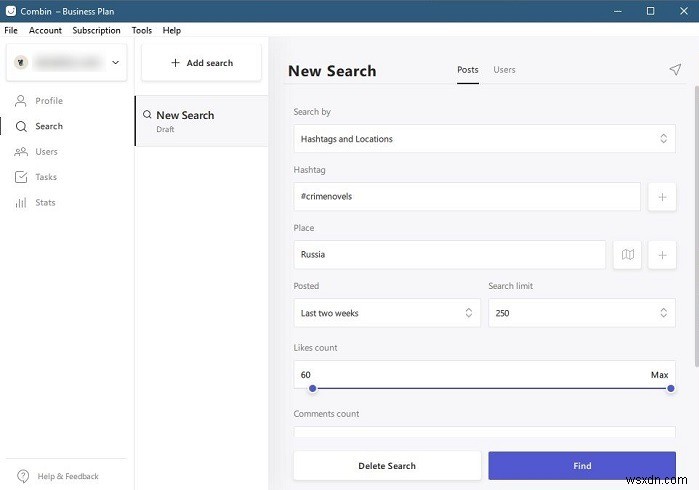Click into the Hashtag input field
699x490 pixels.
[467, 197]
